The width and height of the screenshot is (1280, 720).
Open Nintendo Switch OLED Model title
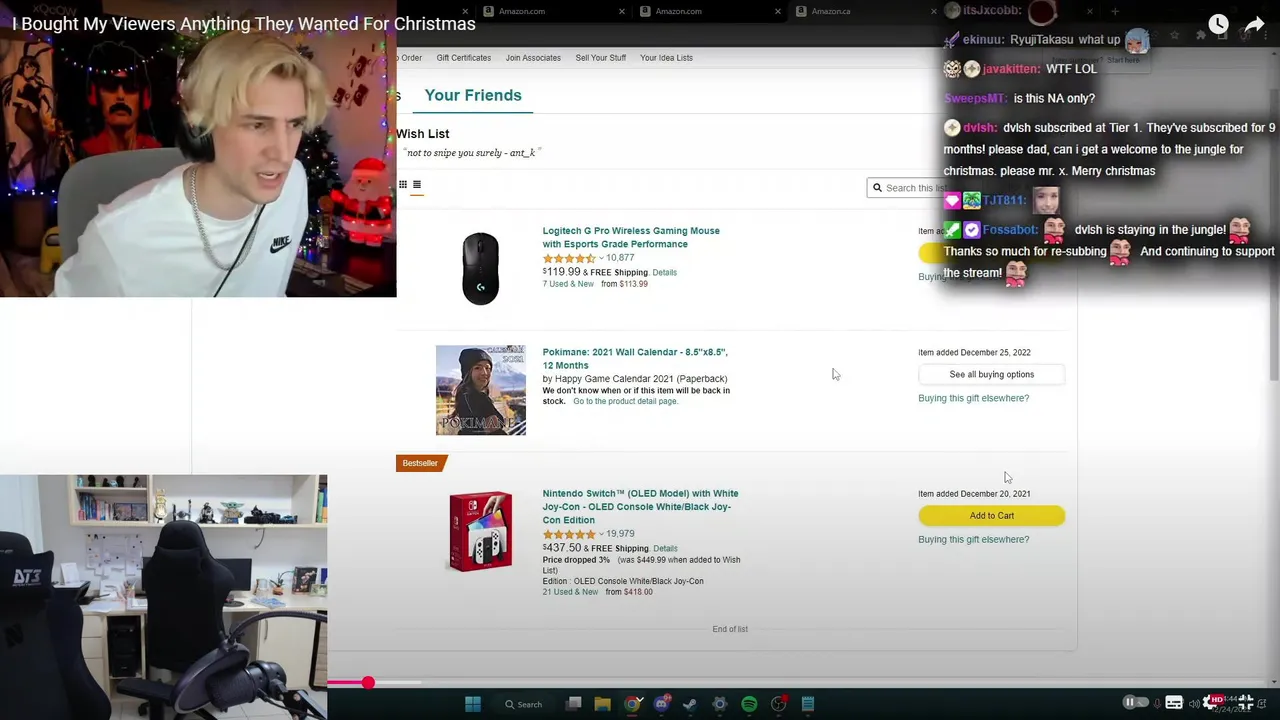pyautogui.click(x=640, y=507)
